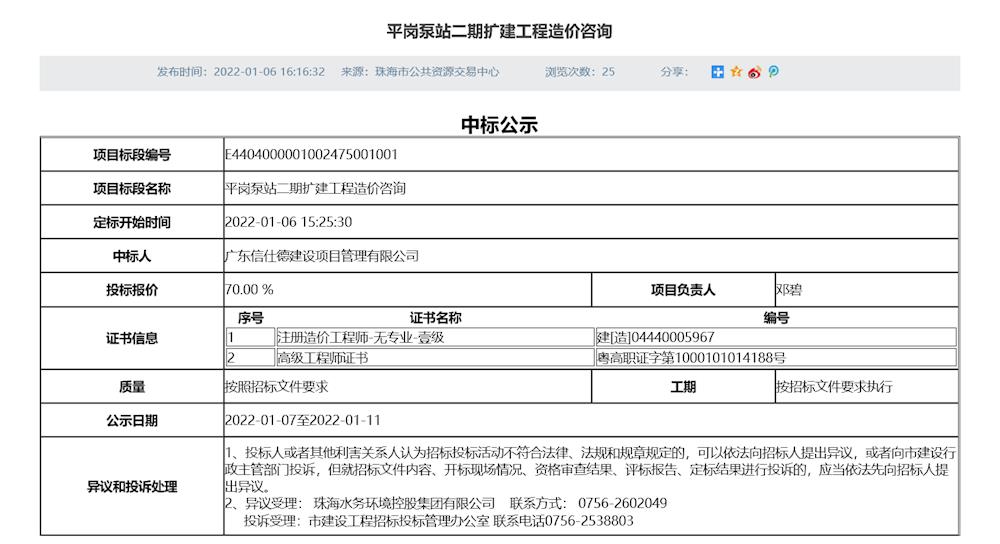Share the page to Sina Weibo
Viewport: 1000px width, 544px height.
755,72
